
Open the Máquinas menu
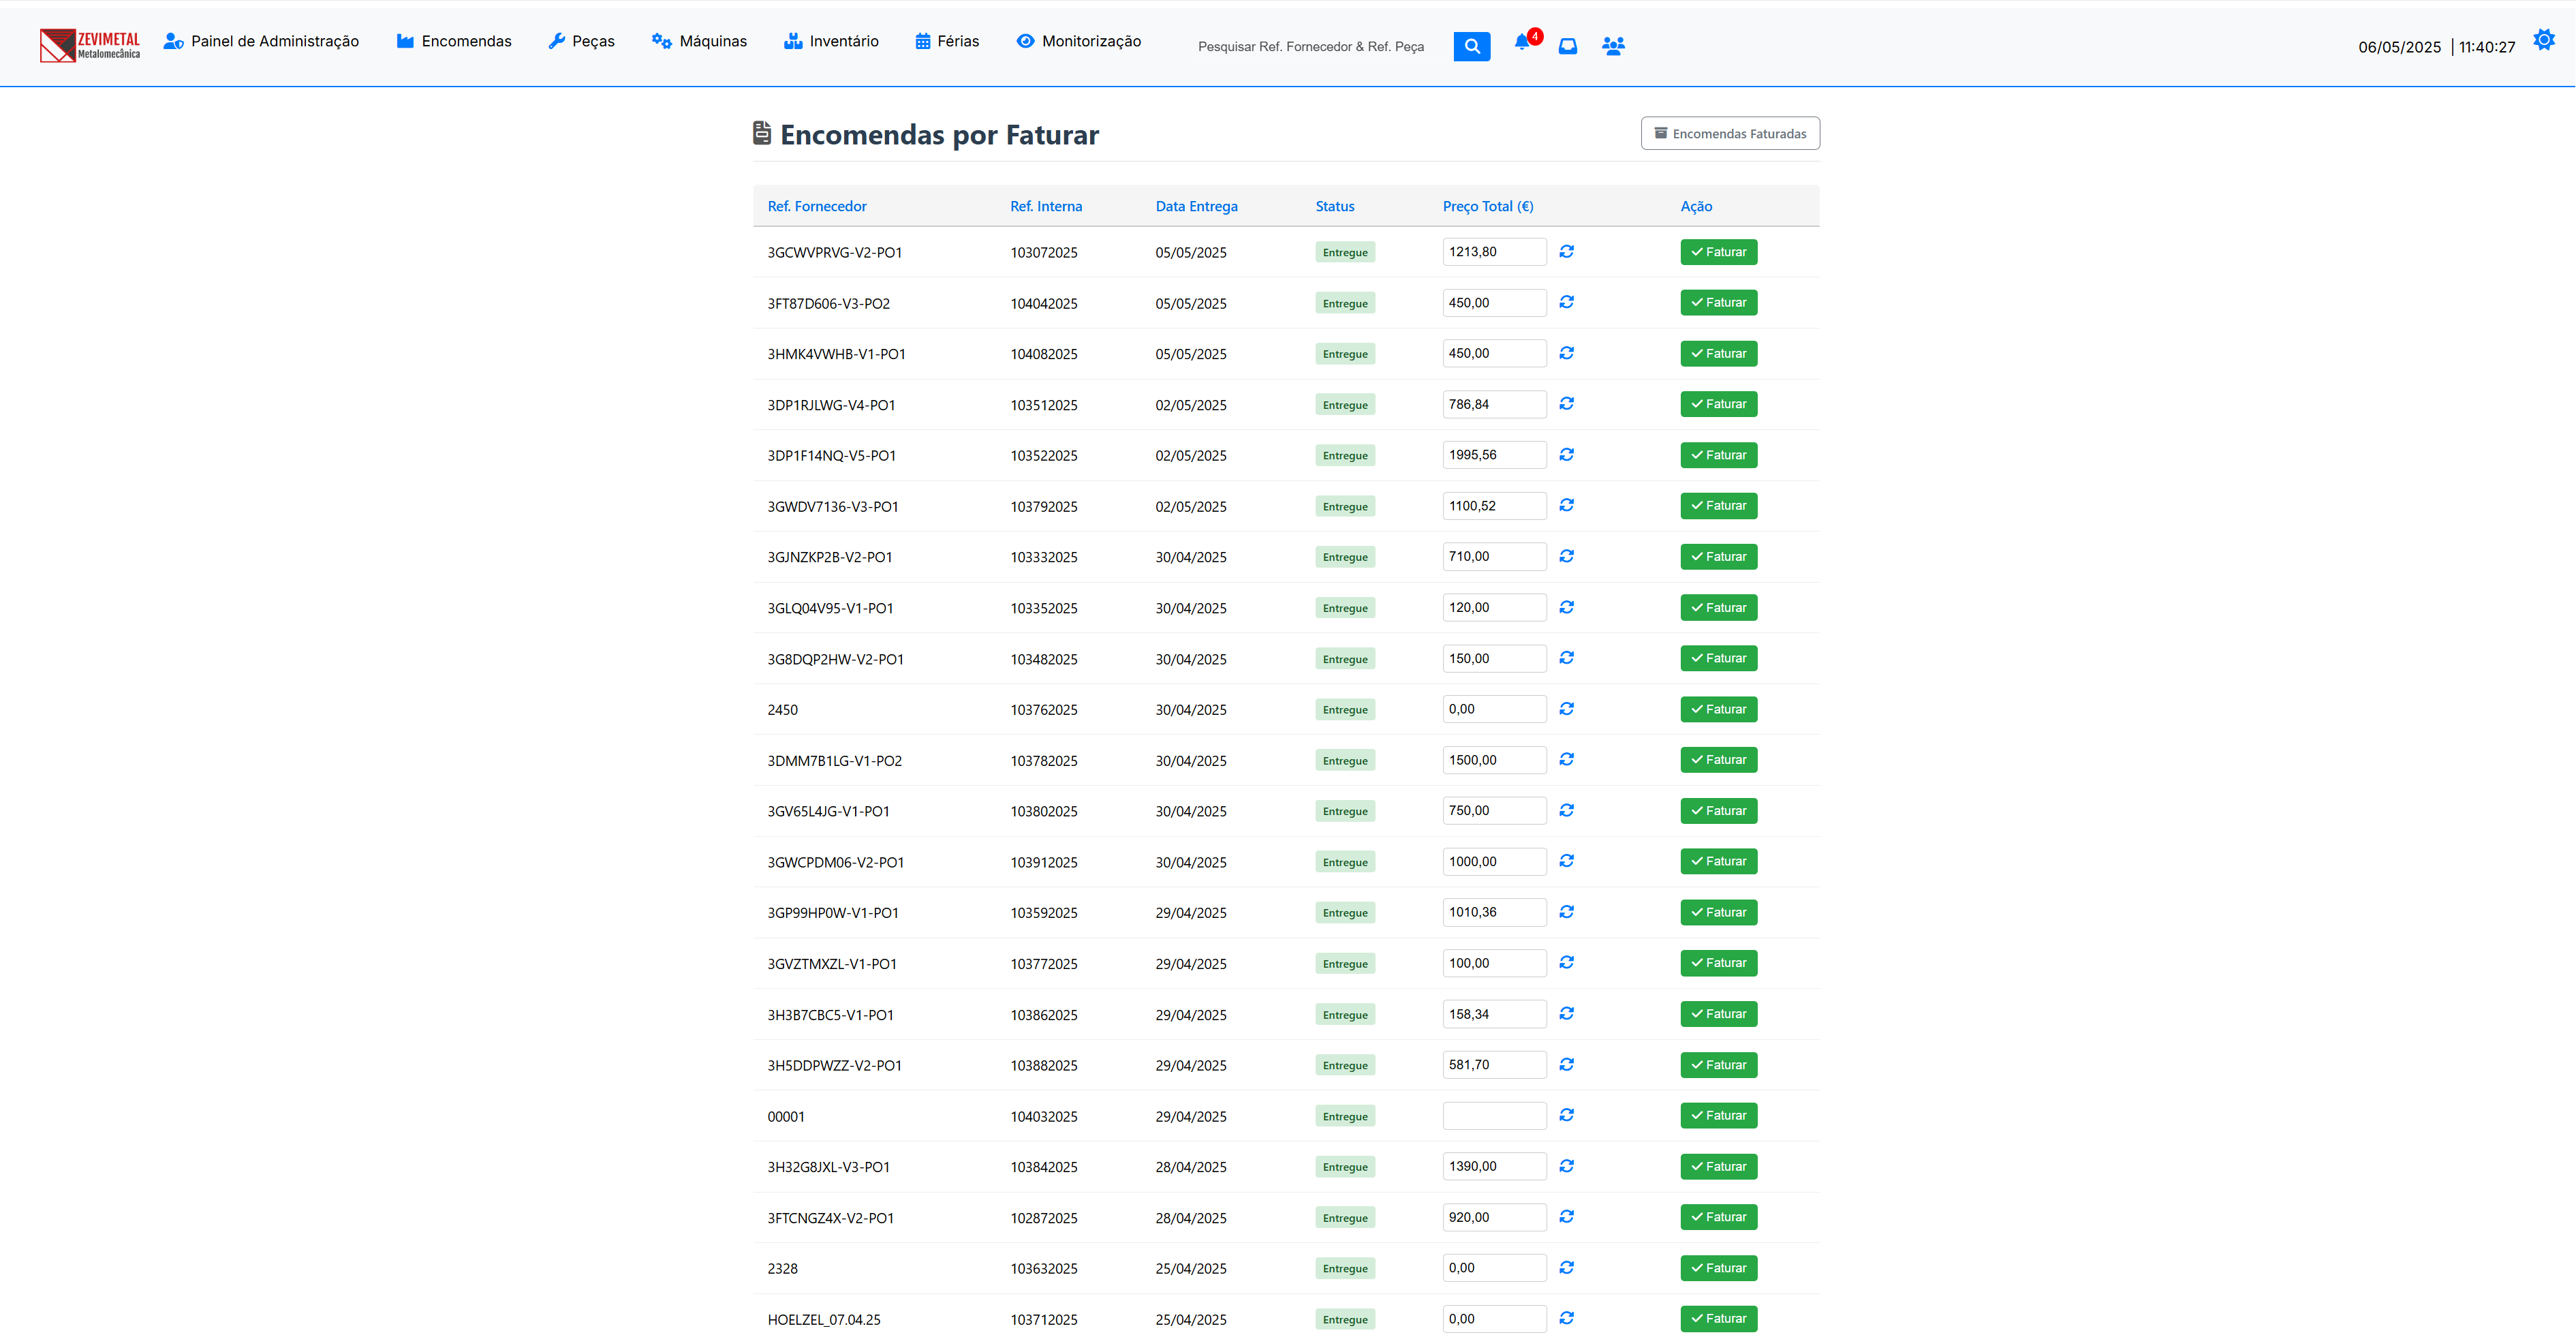click(x=699, y=41)
